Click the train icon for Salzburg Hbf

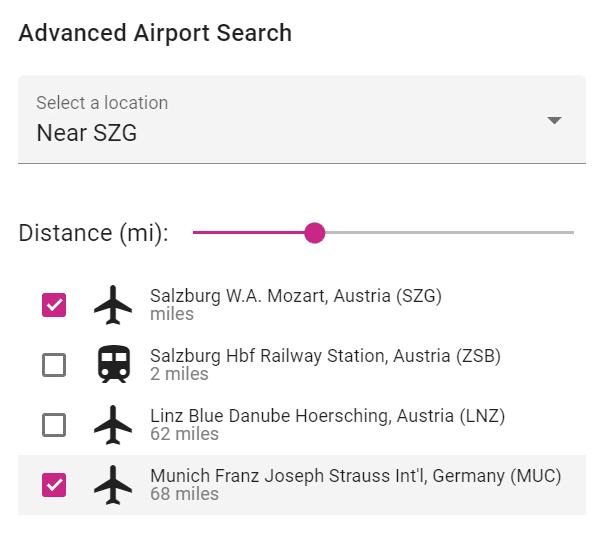click(x=113, y=365)
